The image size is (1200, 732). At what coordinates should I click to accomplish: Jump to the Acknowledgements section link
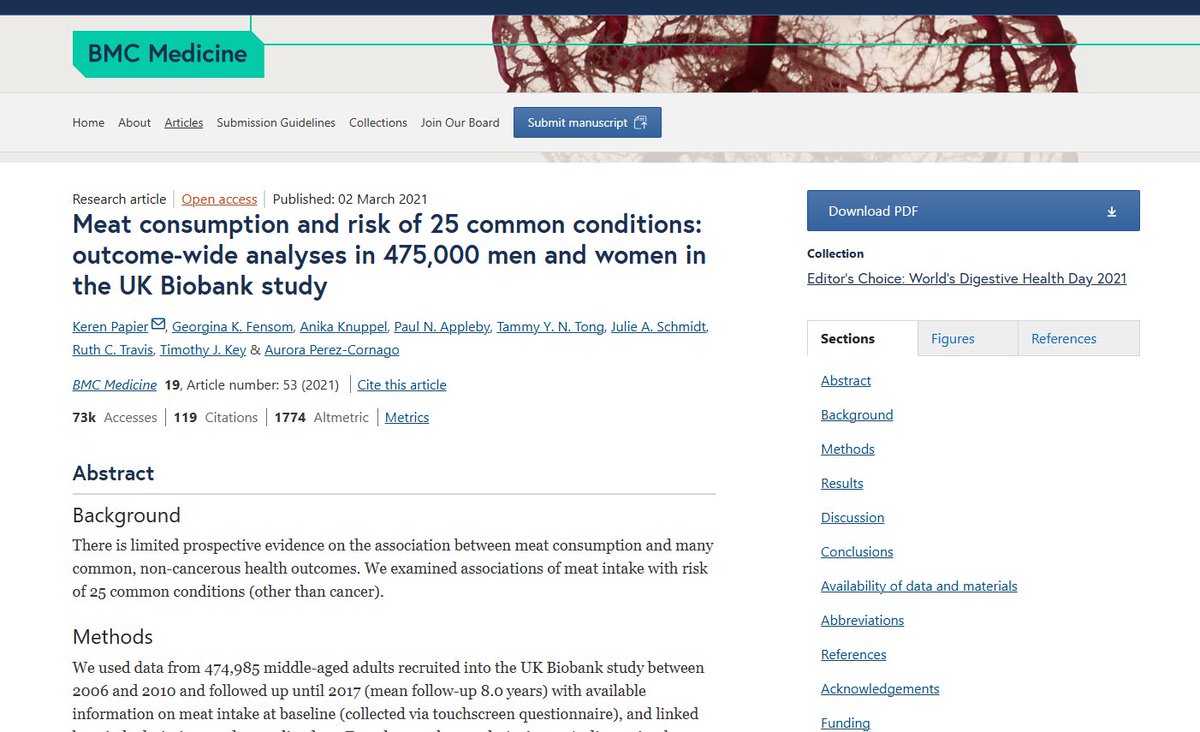click(880, 689)
